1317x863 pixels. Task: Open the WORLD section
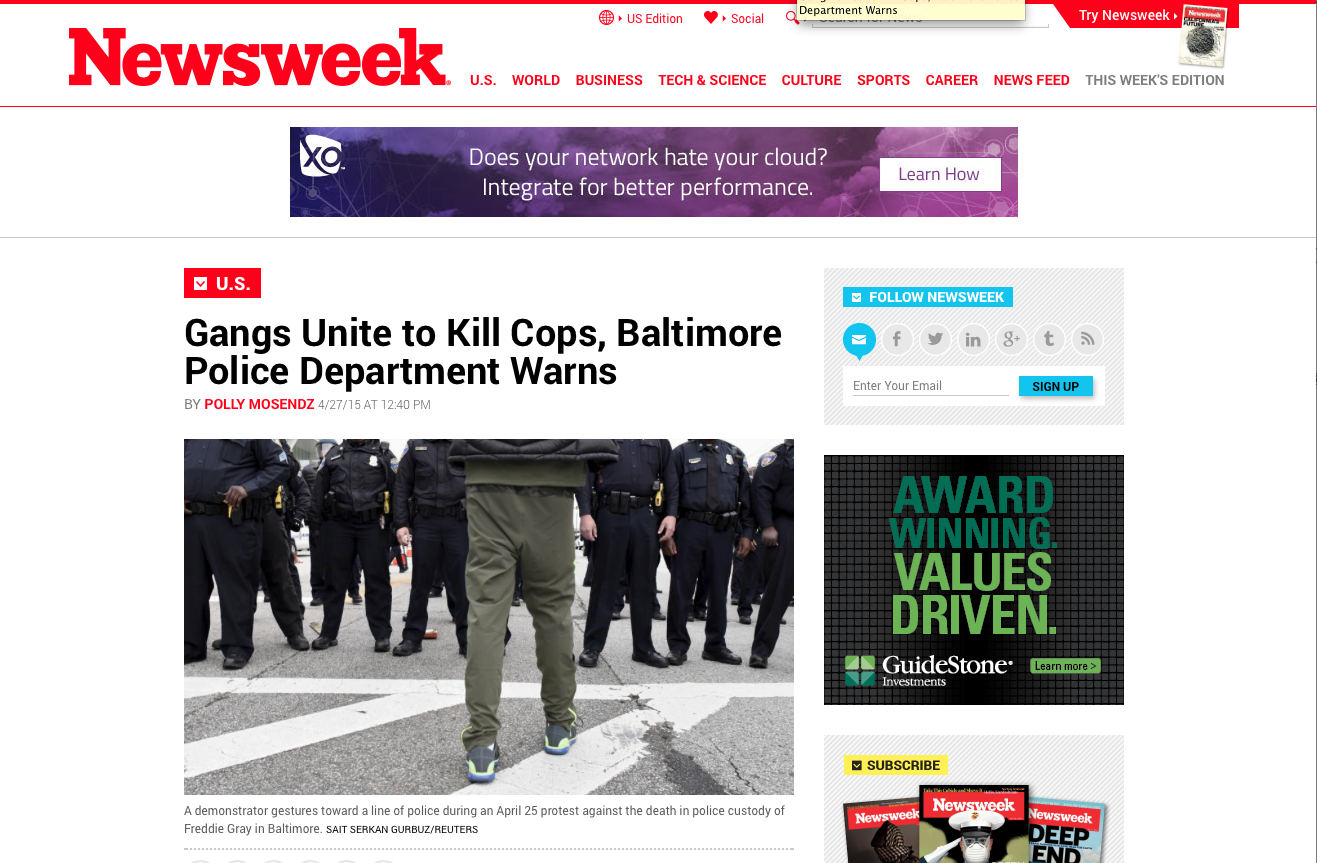pos(536,80)
